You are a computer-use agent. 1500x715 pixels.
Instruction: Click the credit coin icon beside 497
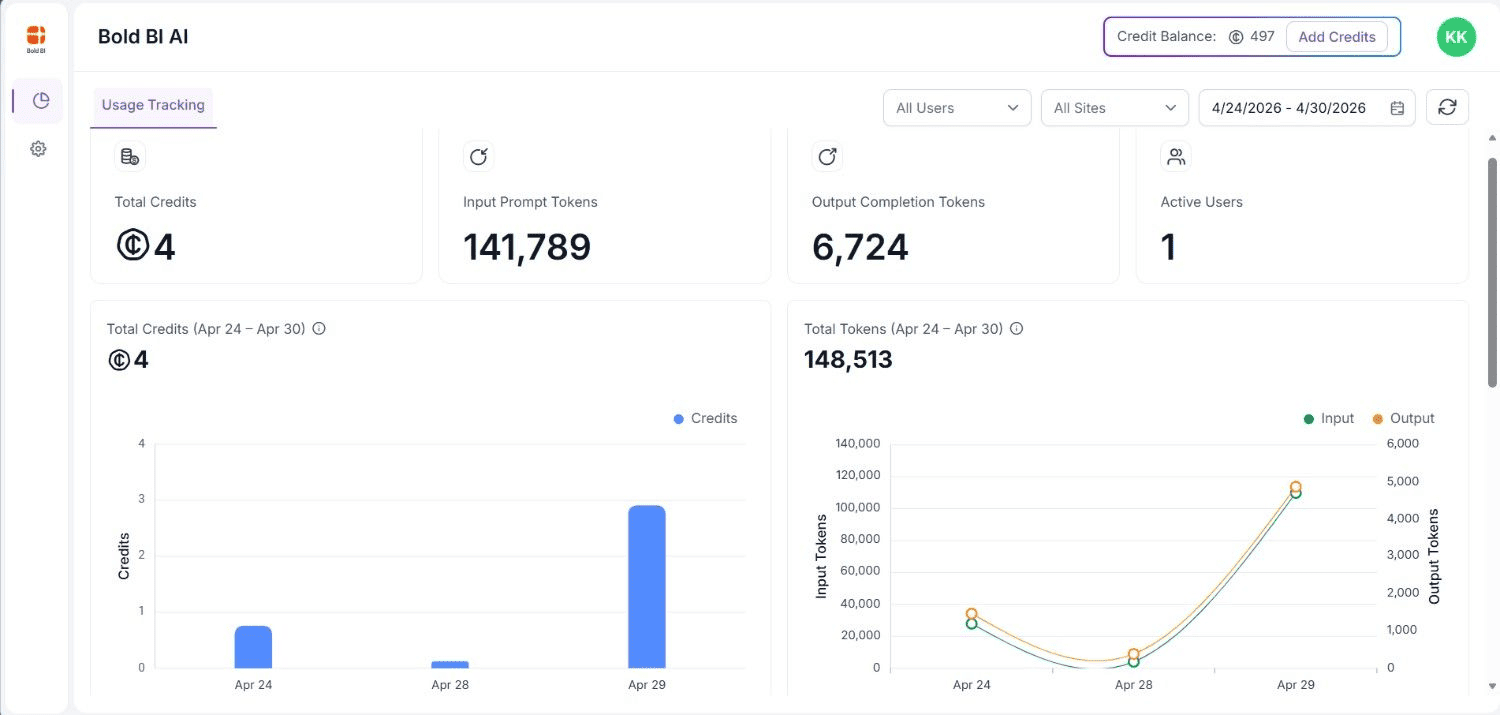point(1236,37)
